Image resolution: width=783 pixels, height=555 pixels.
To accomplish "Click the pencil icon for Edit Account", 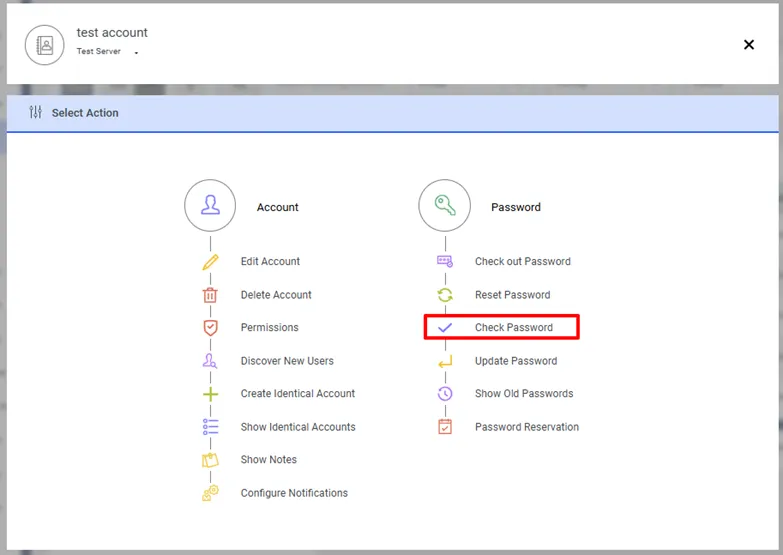I will tap(210, 262).
